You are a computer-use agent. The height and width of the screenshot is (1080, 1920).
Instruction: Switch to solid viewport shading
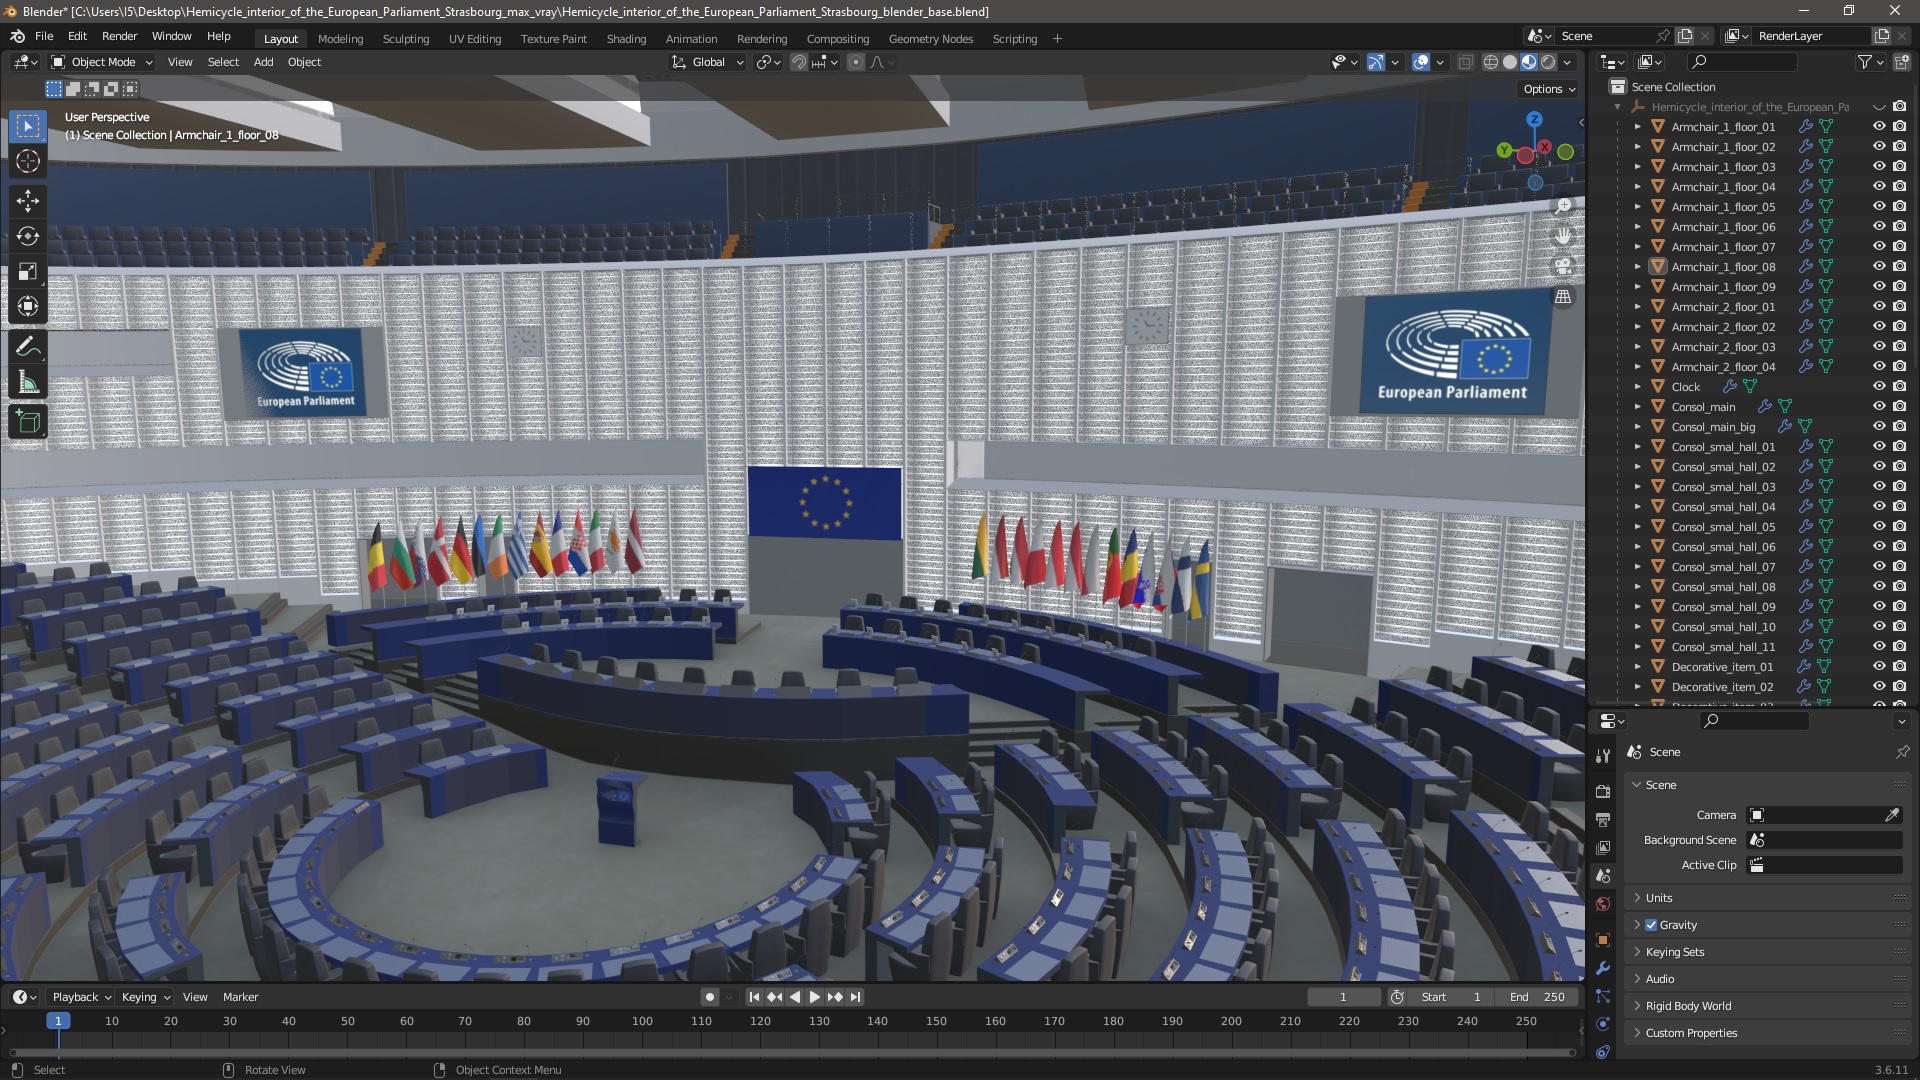point(1510,62)
